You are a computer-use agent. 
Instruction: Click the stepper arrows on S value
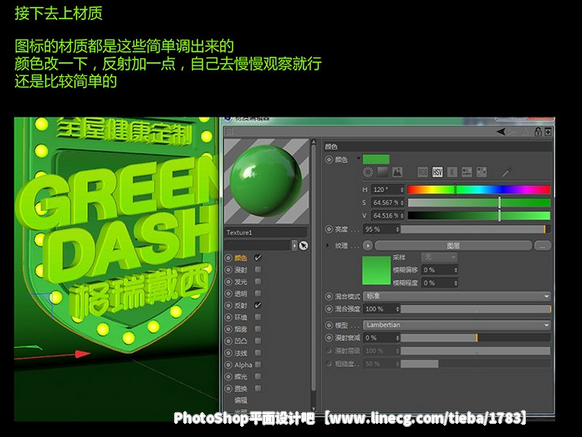(x=402, y=203)
